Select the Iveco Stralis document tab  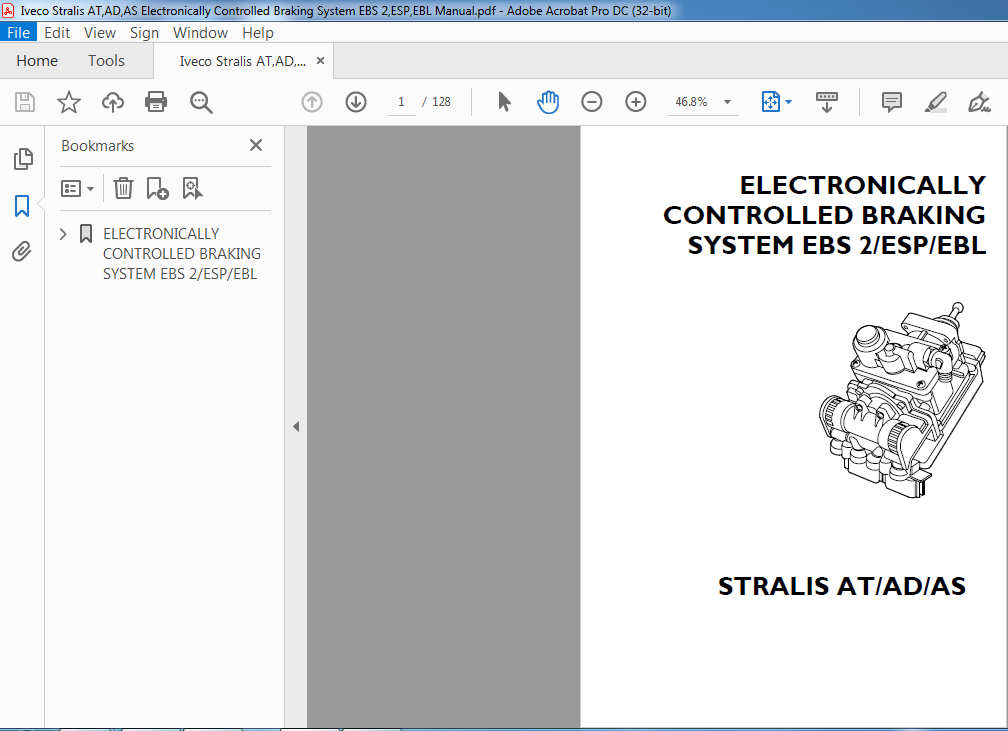point(242,61)
